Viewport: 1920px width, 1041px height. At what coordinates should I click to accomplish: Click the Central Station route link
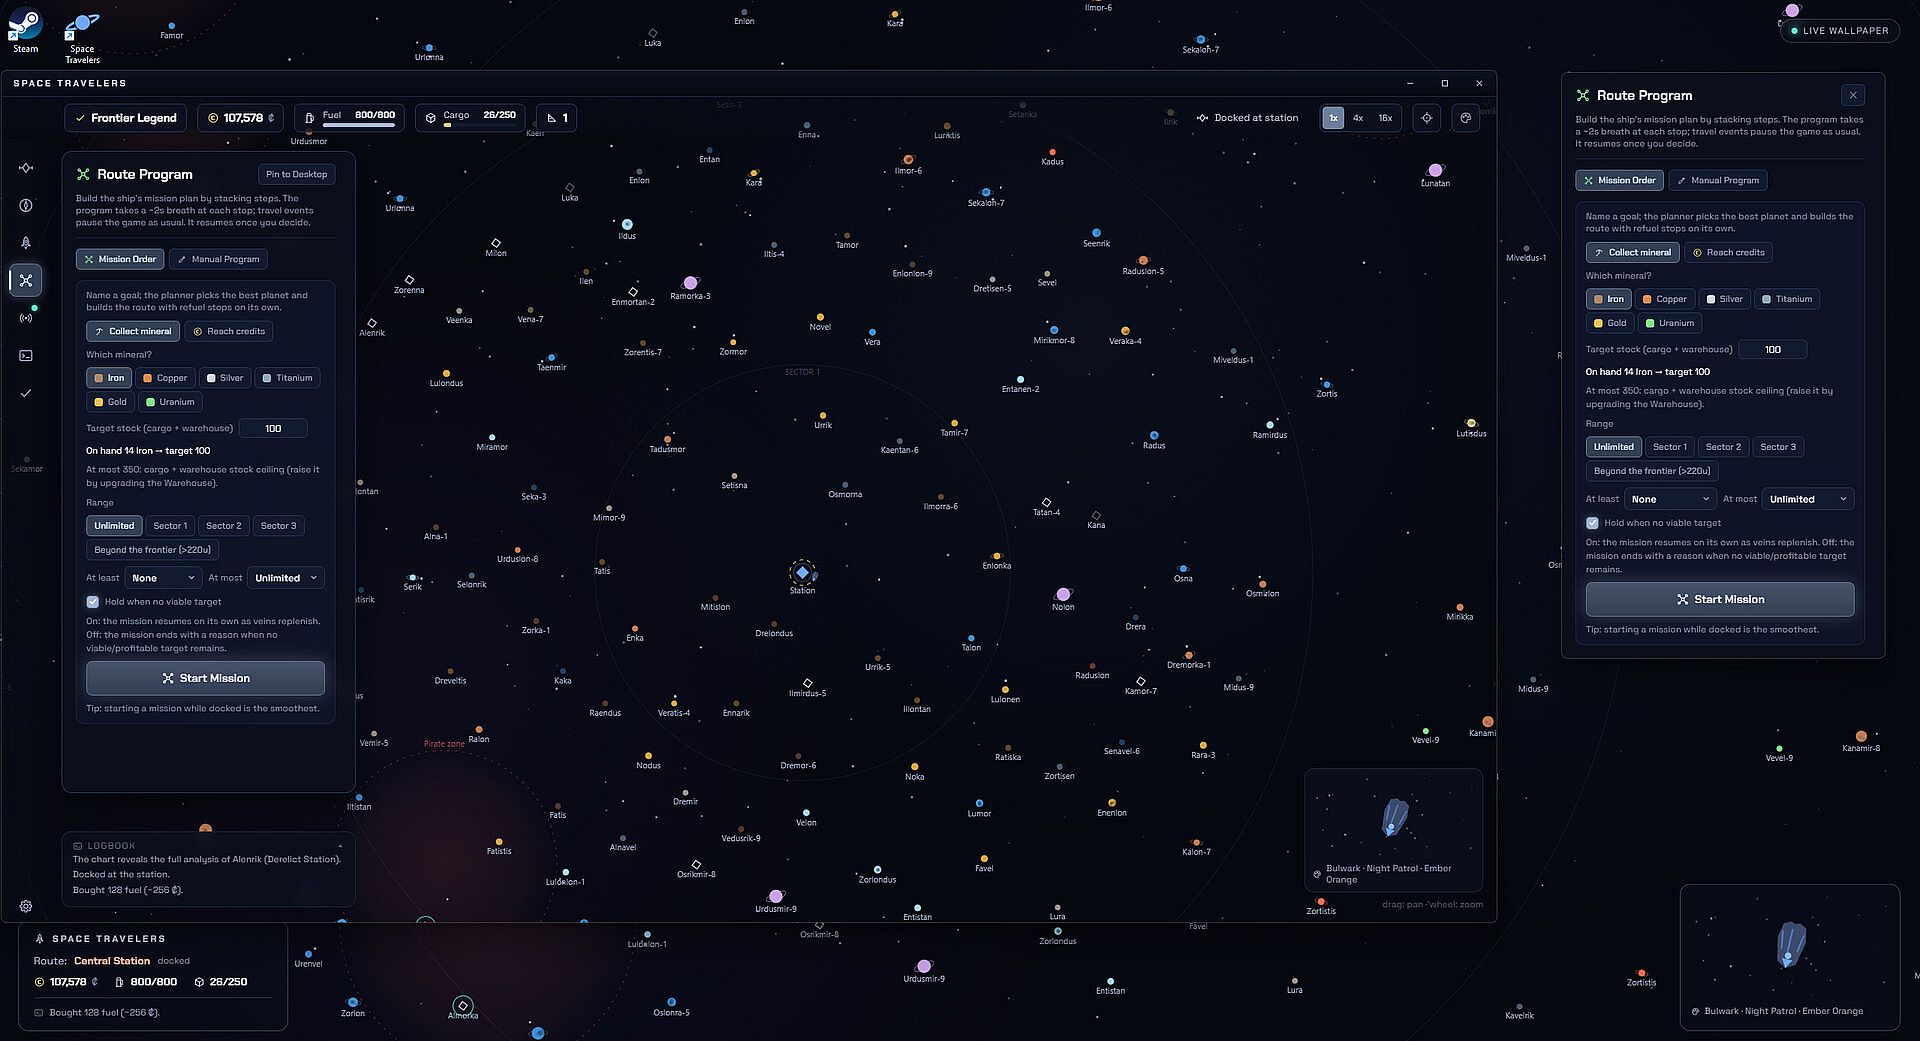[112, 961]
